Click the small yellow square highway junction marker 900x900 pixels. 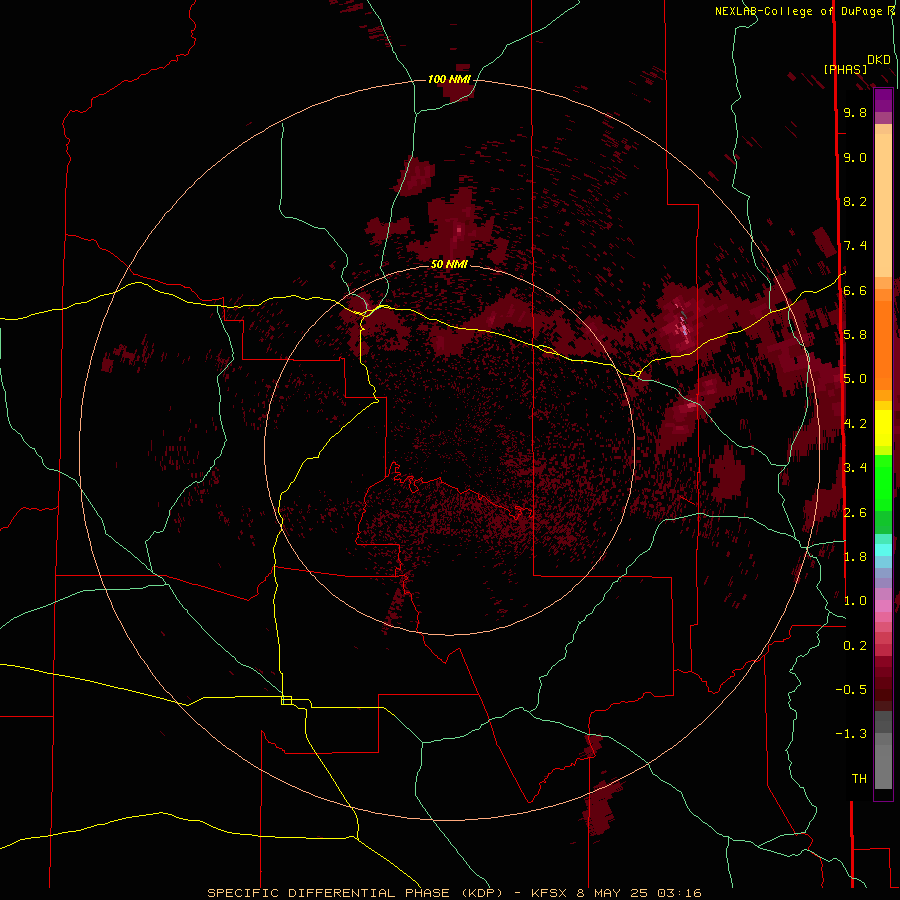point(286,700)
